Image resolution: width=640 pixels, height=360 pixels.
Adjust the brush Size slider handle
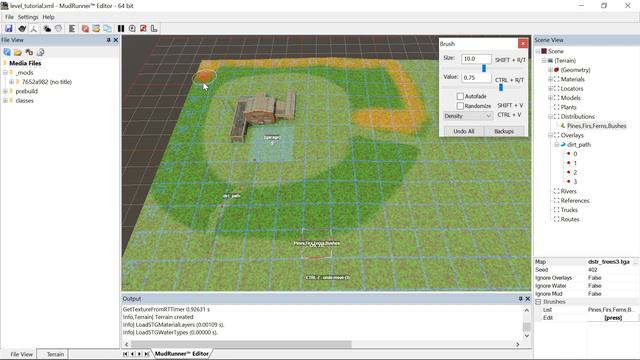(484, 69)
